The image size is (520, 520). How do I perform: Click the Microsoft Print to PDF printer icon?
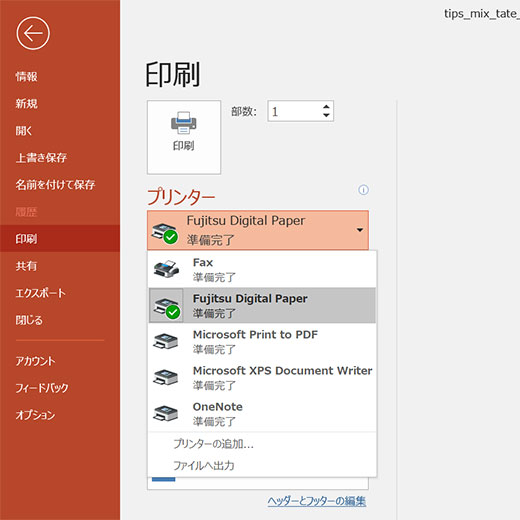(x=166, y=341)
